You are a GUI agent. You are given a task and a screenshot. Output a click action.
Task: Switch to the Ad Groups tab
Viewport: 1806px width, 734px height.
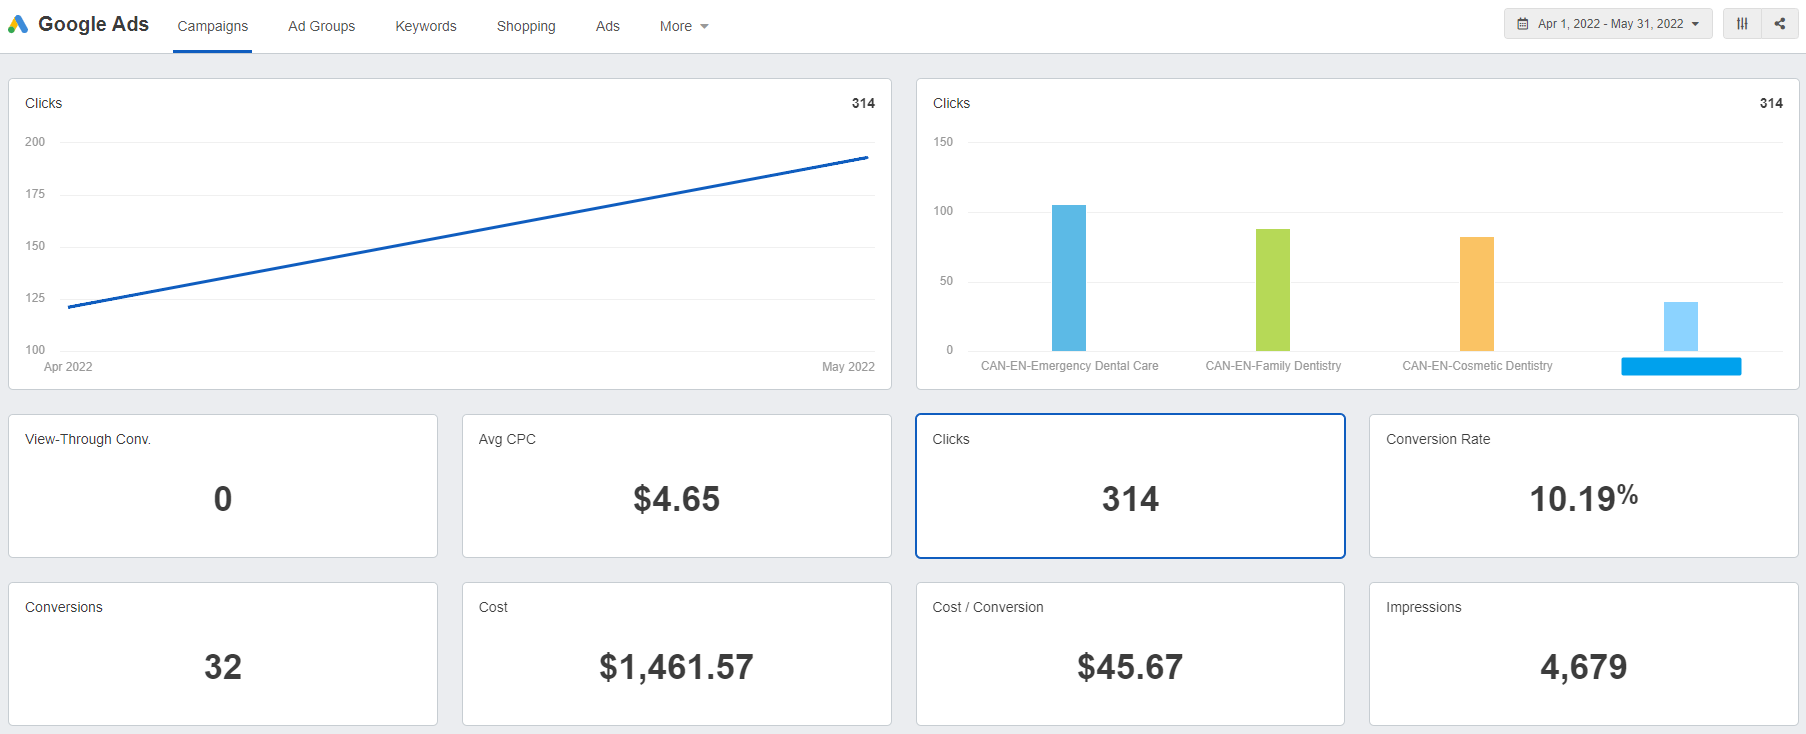[321, 27]
